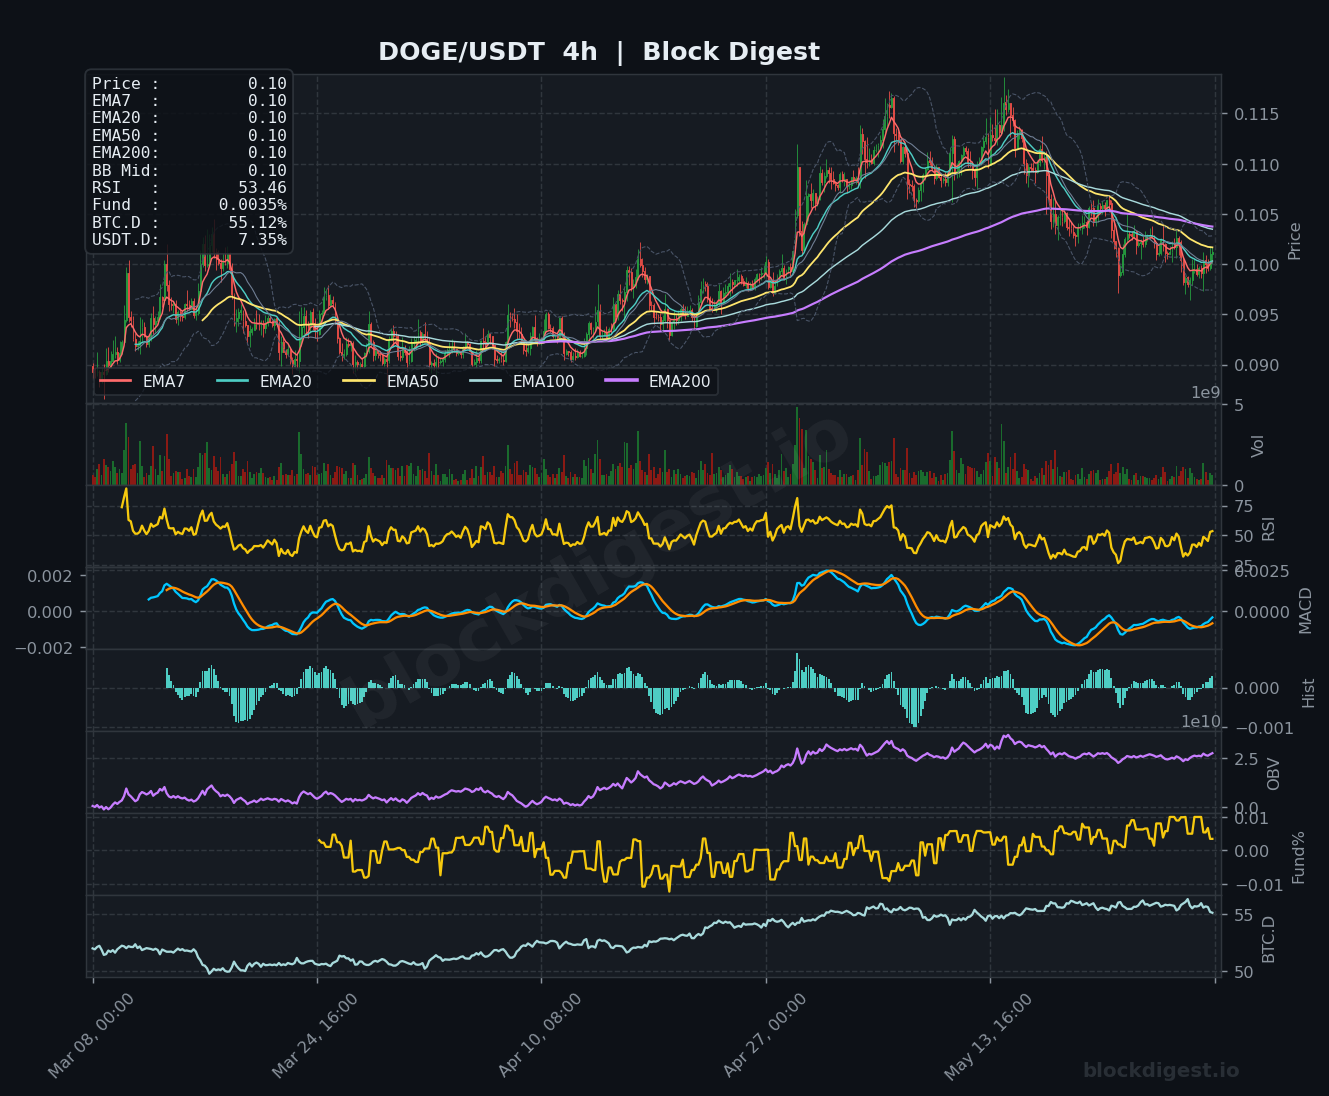This screenshot has height=1096, width=1329.
Task: Click the 2.5 tick on OBV axis
Action: pyautogui.click(x=1246, y=760)
